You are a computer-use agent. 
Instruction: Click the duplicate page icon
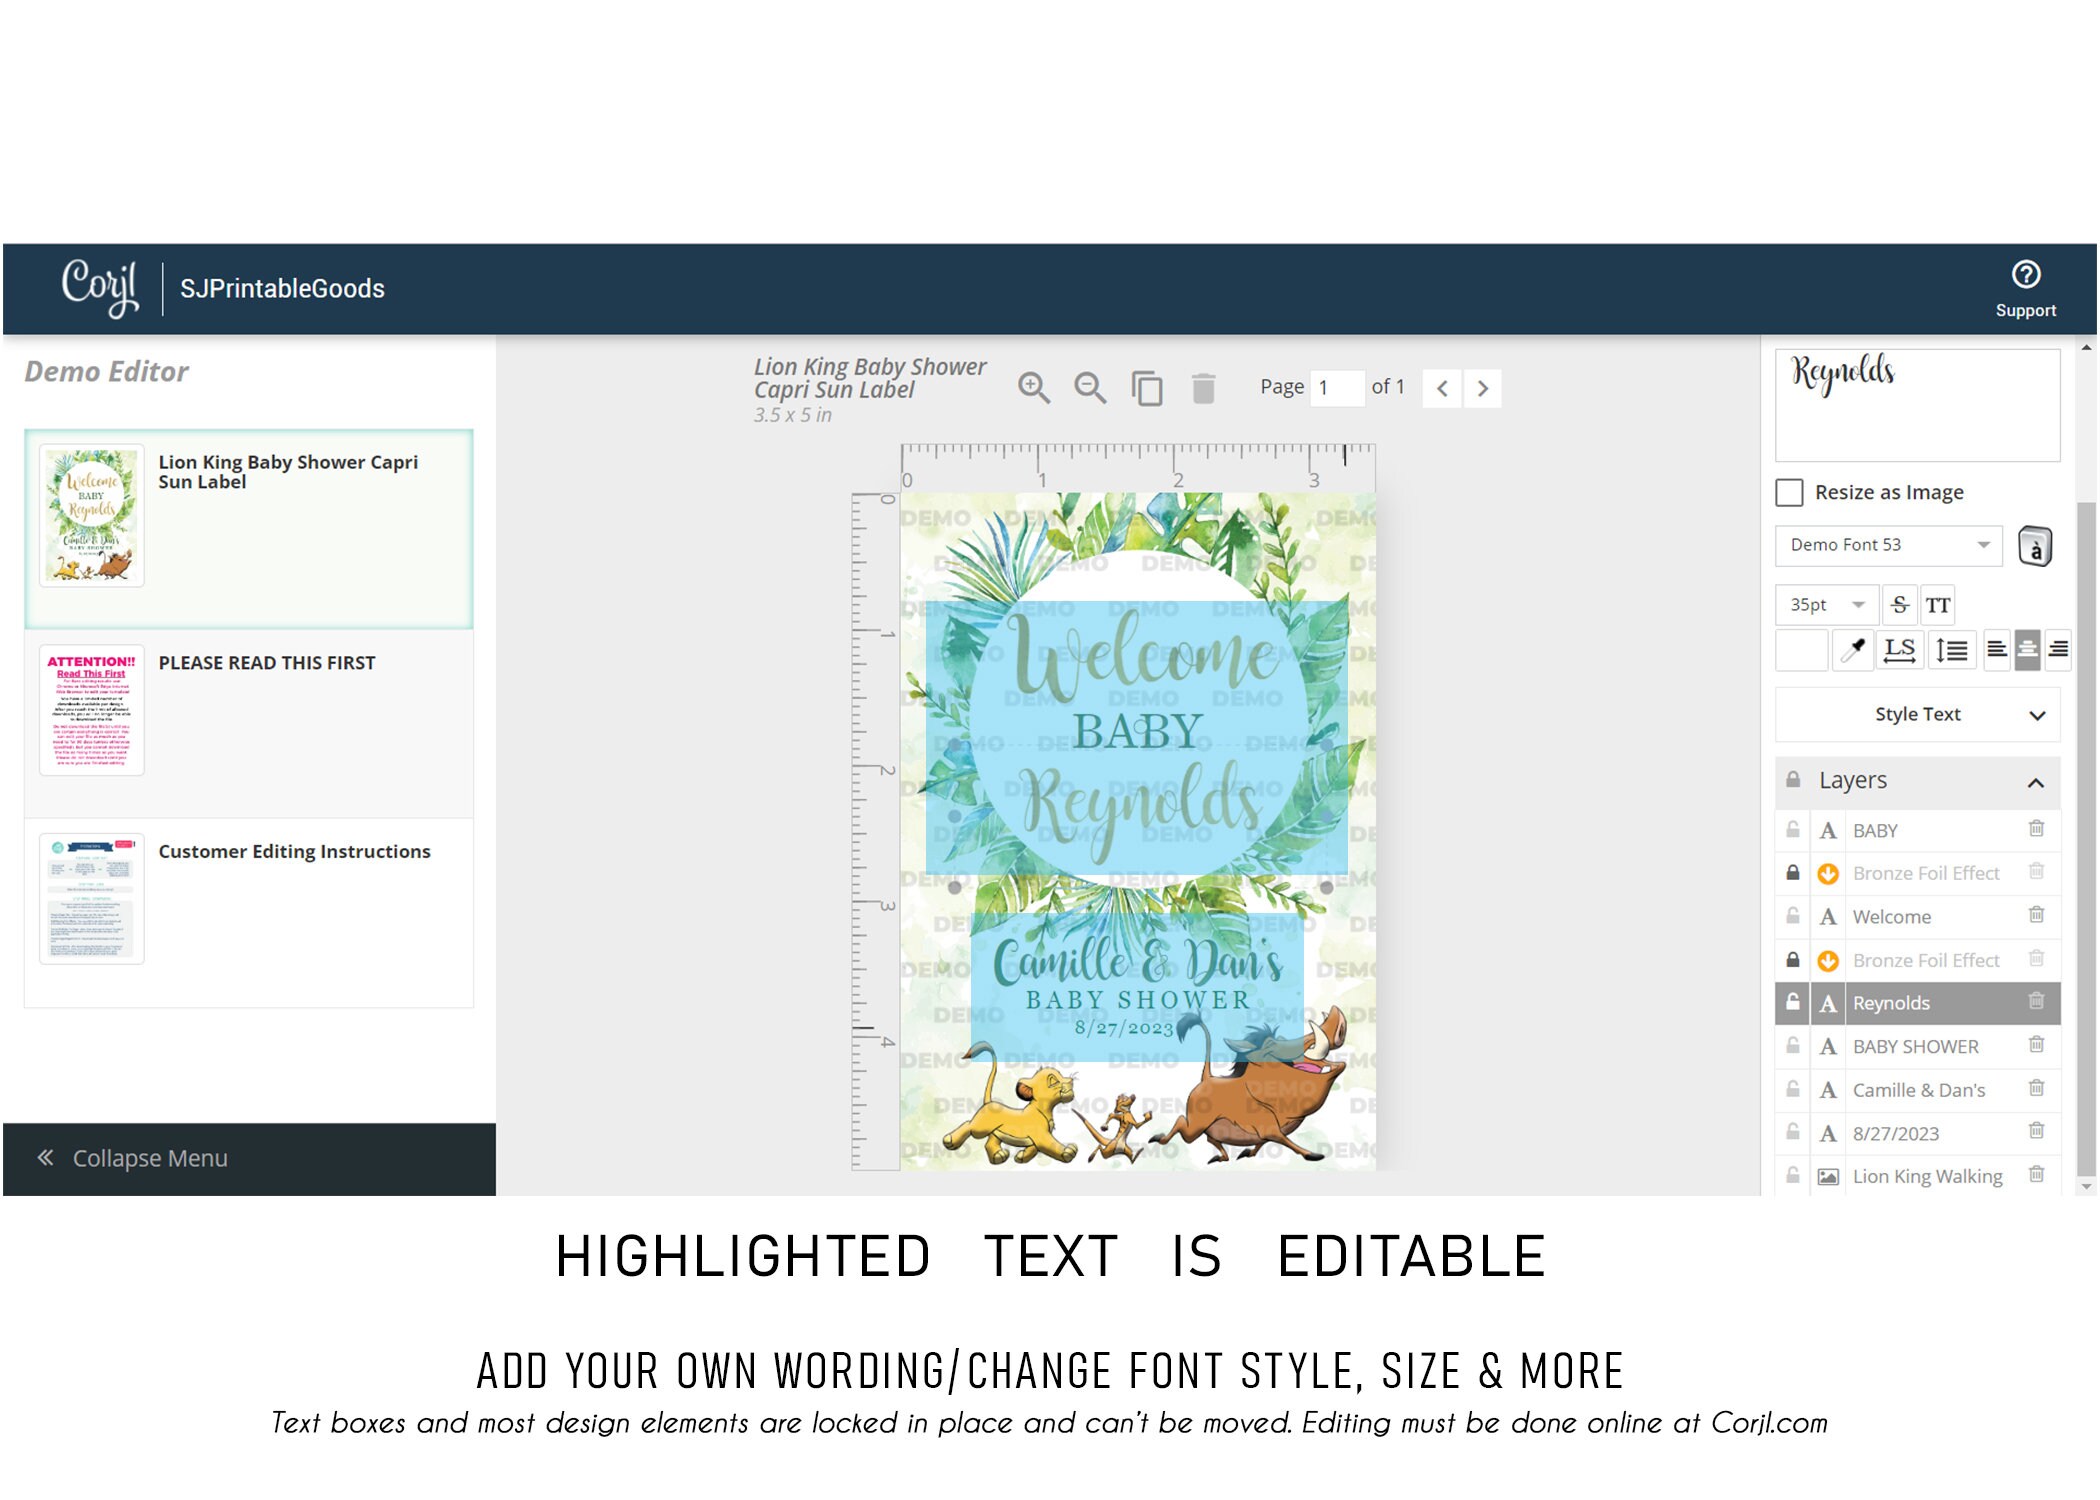1147,388
